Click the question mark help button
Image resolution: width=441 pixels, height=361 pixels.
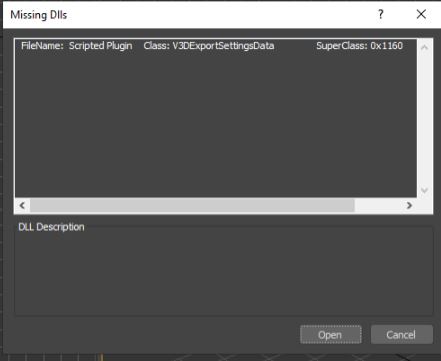381,14
